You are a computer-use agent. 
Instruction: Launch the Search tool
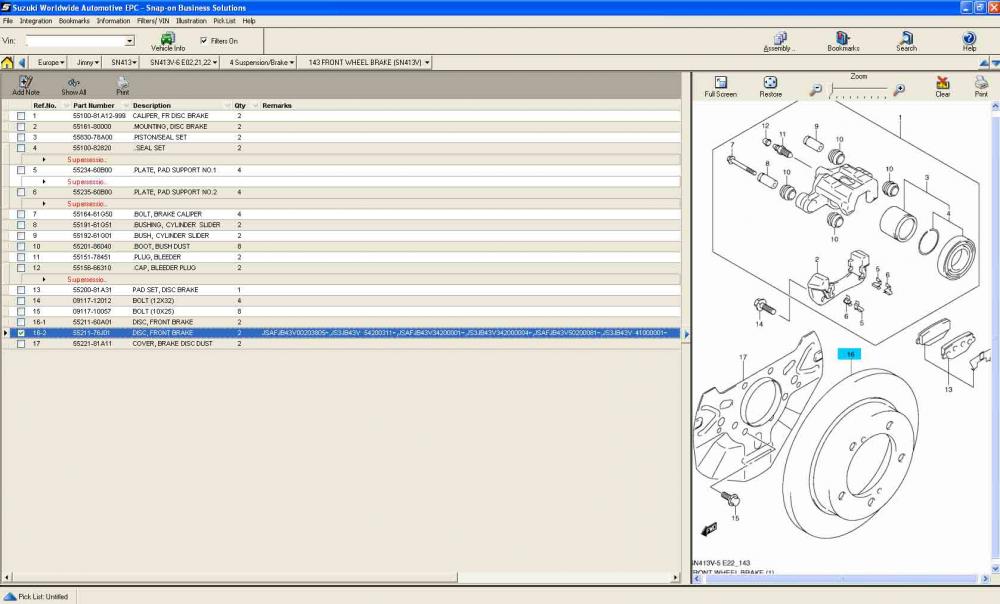[906, 40]
